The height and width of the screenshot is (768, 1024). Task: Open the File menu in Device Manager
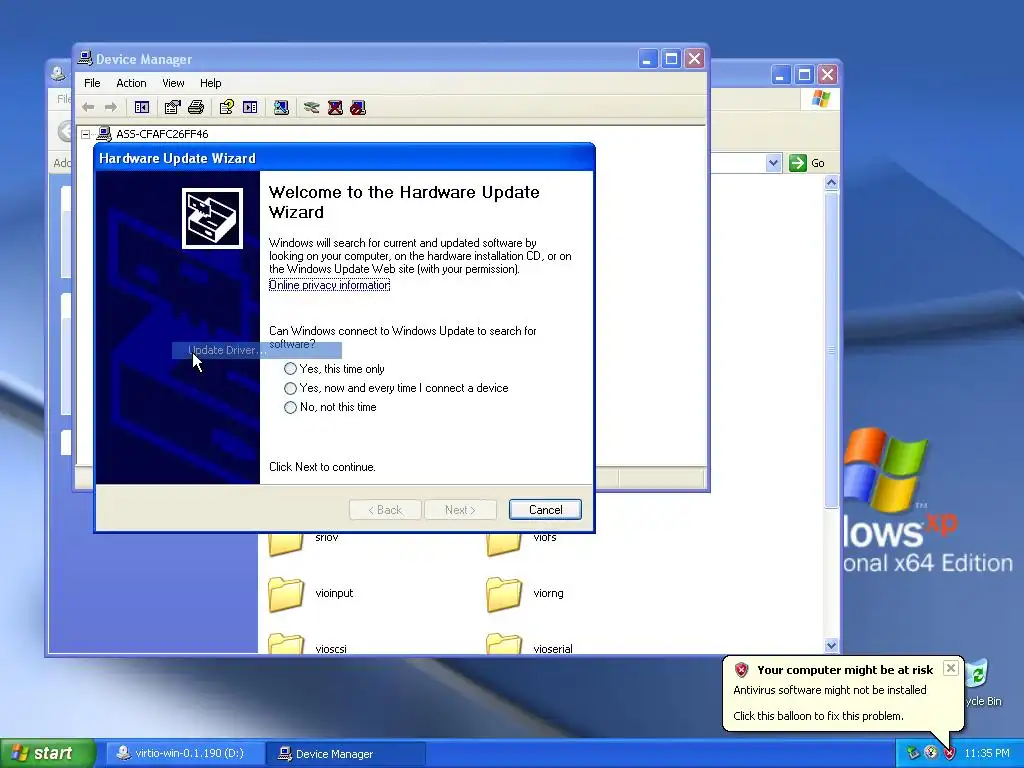point(92,83)
